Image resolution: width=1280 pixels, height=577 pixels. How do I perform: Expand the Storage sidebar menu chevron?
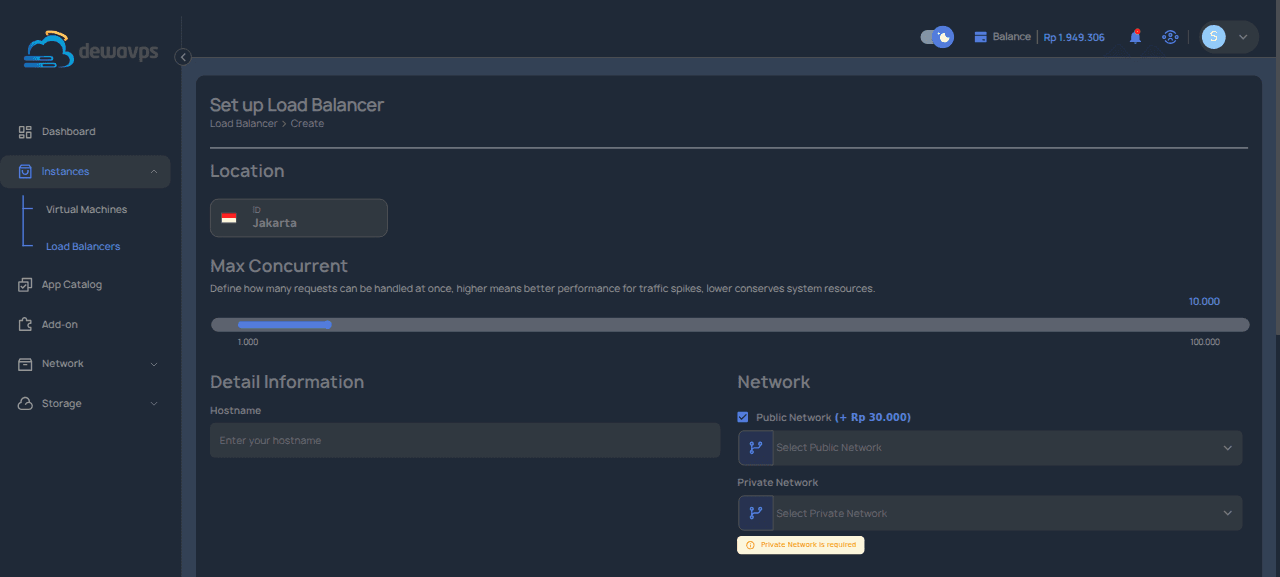click(154, 404)
